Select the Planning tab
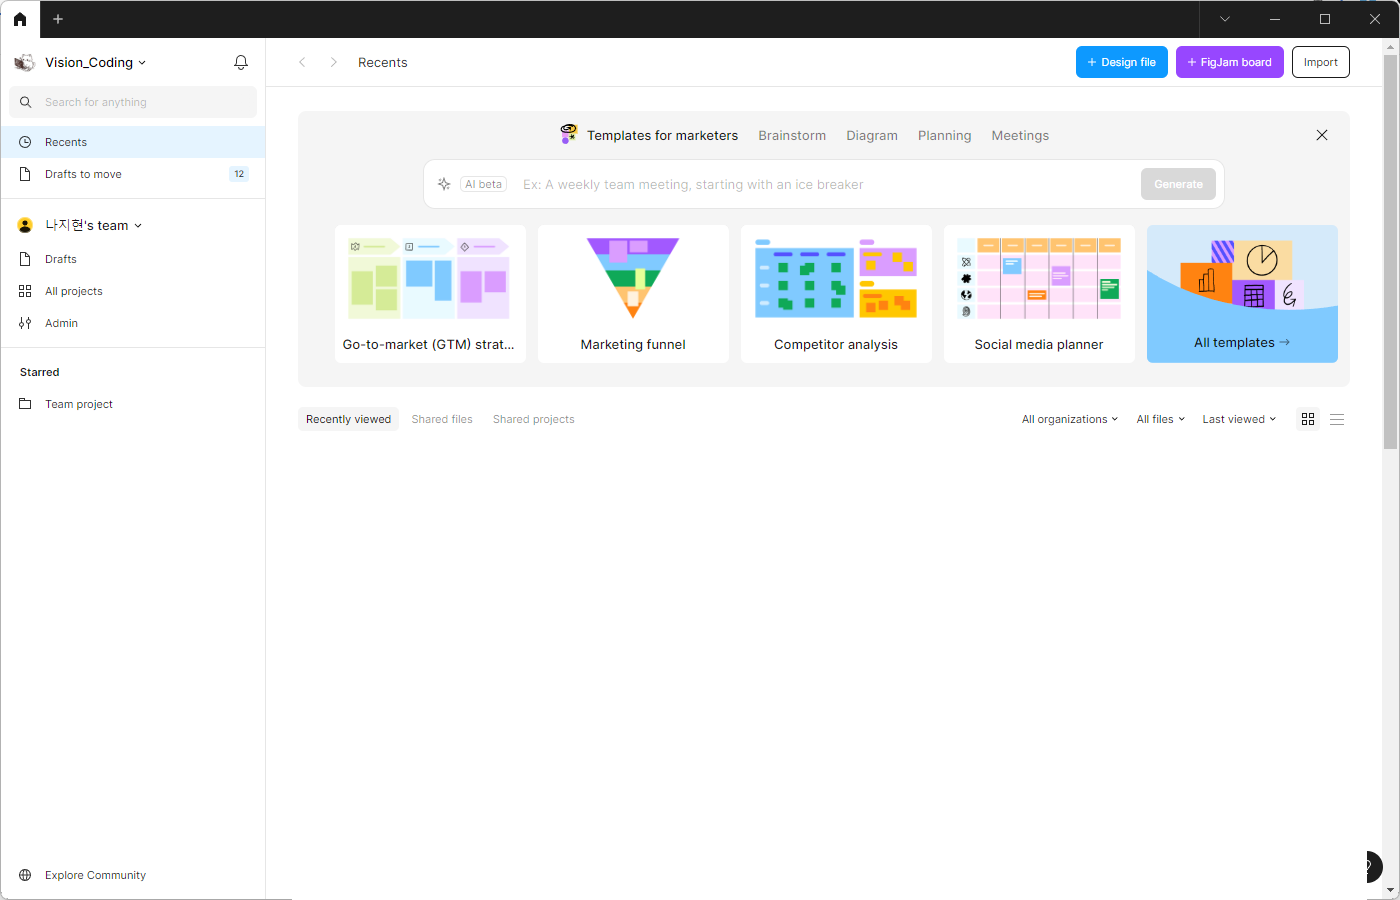This screenshot has width=1400, height=900. point(944,135)
